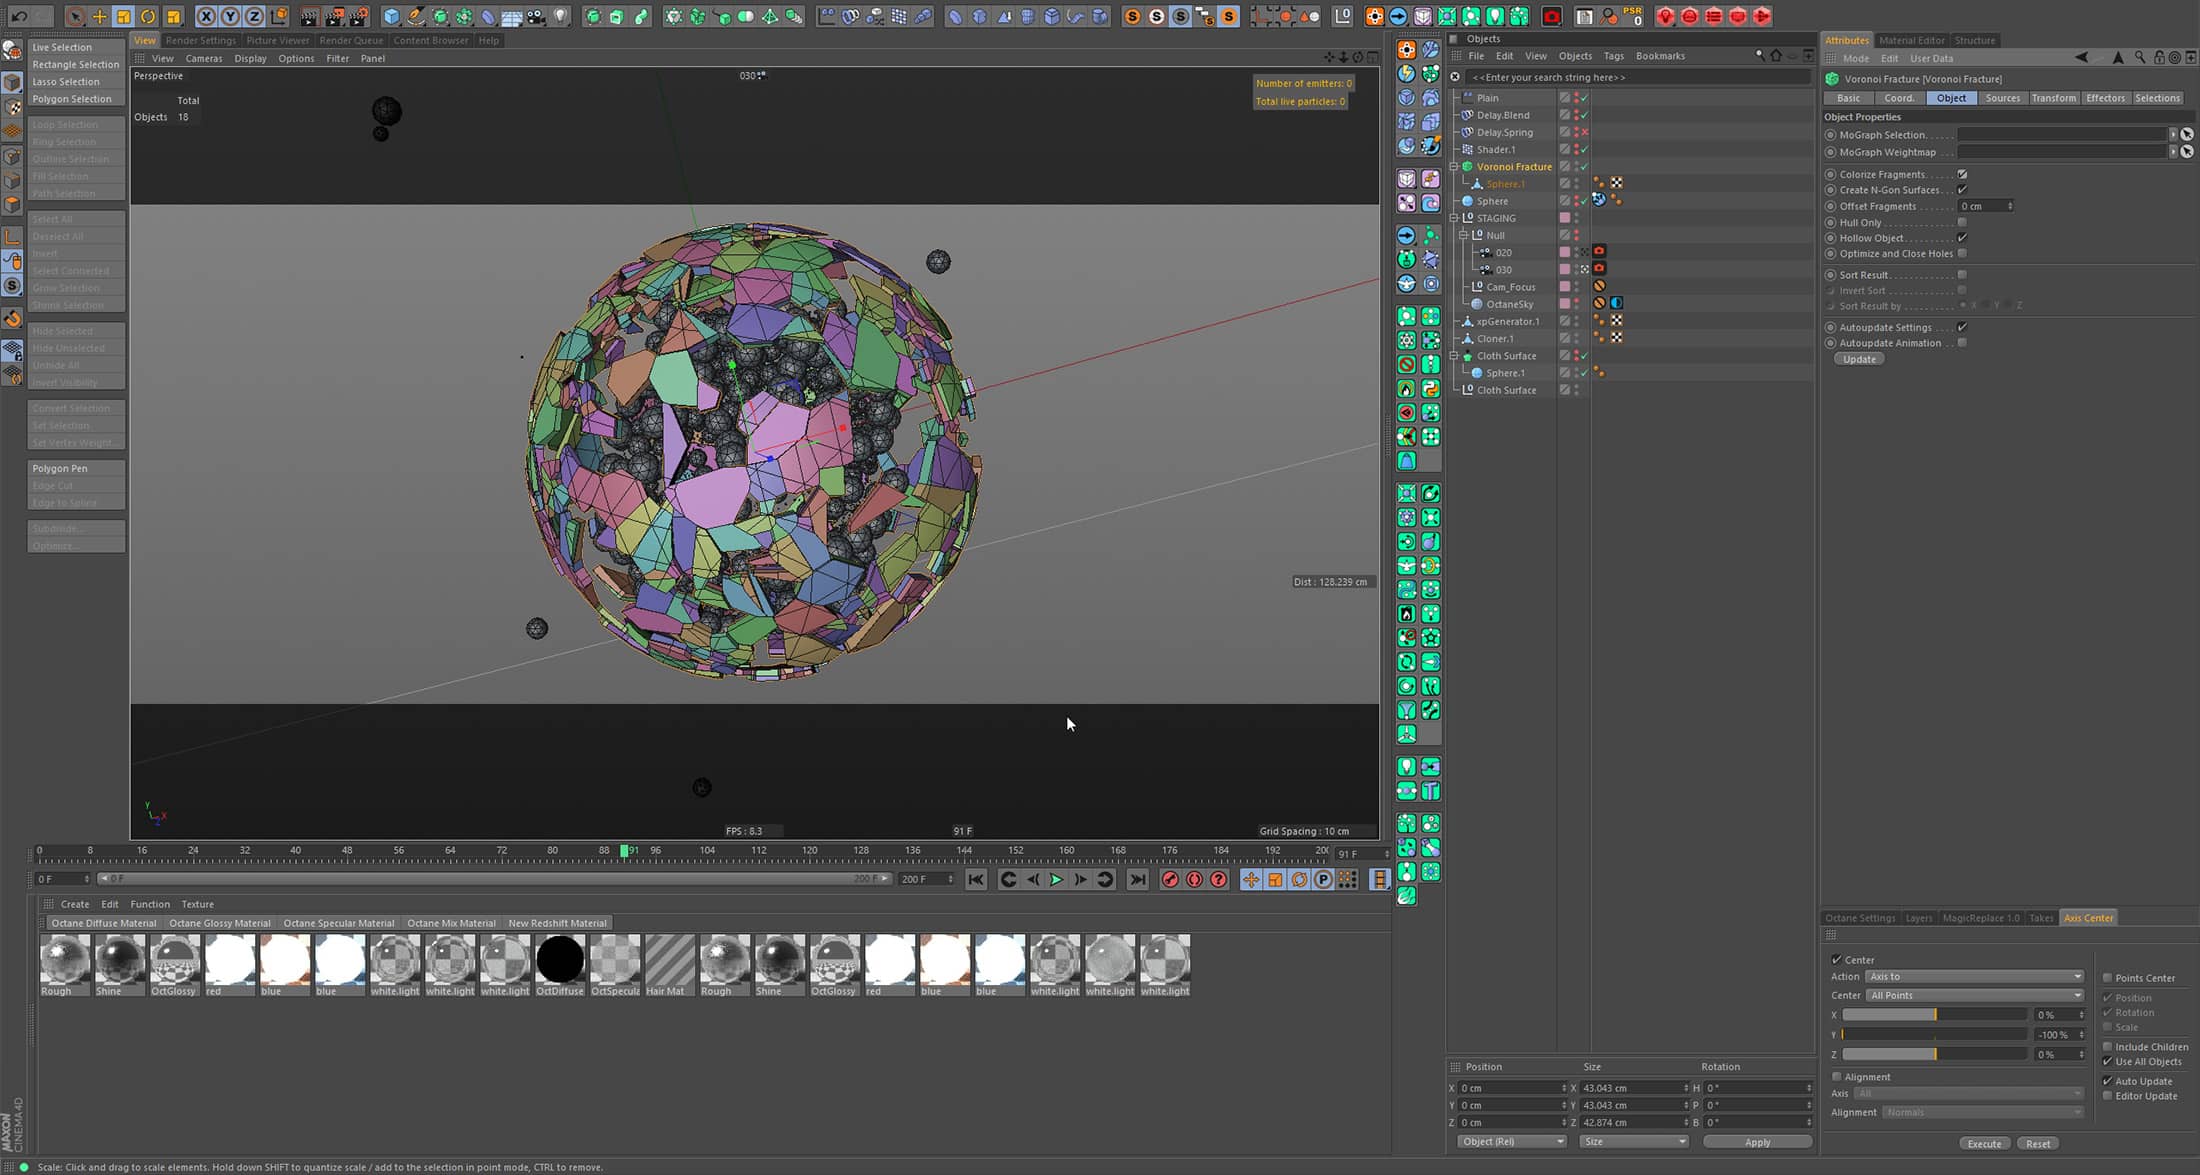Viewport: 2200px width, 1175px height.
Task: Select the Voronoi Fracture object
Action: click(1513, 166)
